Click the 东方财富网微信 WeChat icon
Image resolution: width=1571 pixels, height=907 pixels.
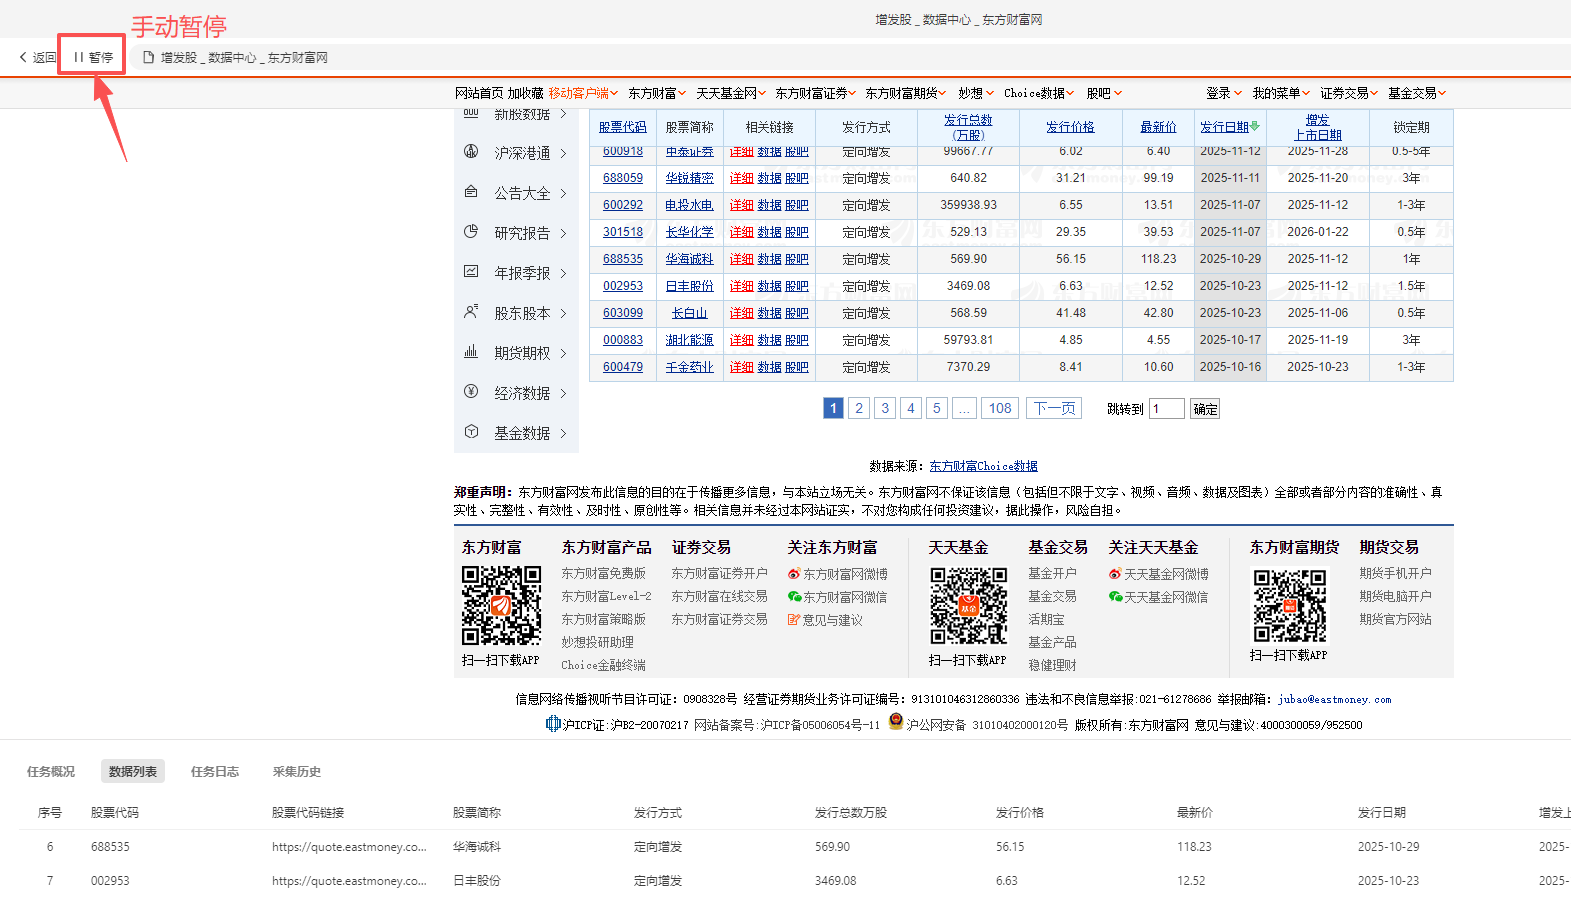click(x=794, y=597)
